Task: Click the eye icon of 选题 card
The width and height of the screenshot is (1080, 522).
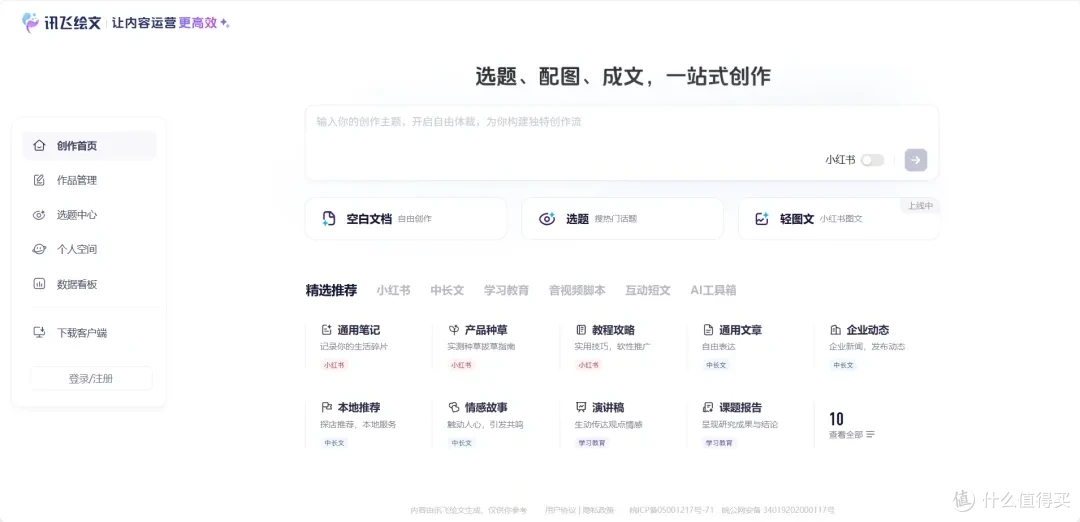Action: click(x=547, y=219)
